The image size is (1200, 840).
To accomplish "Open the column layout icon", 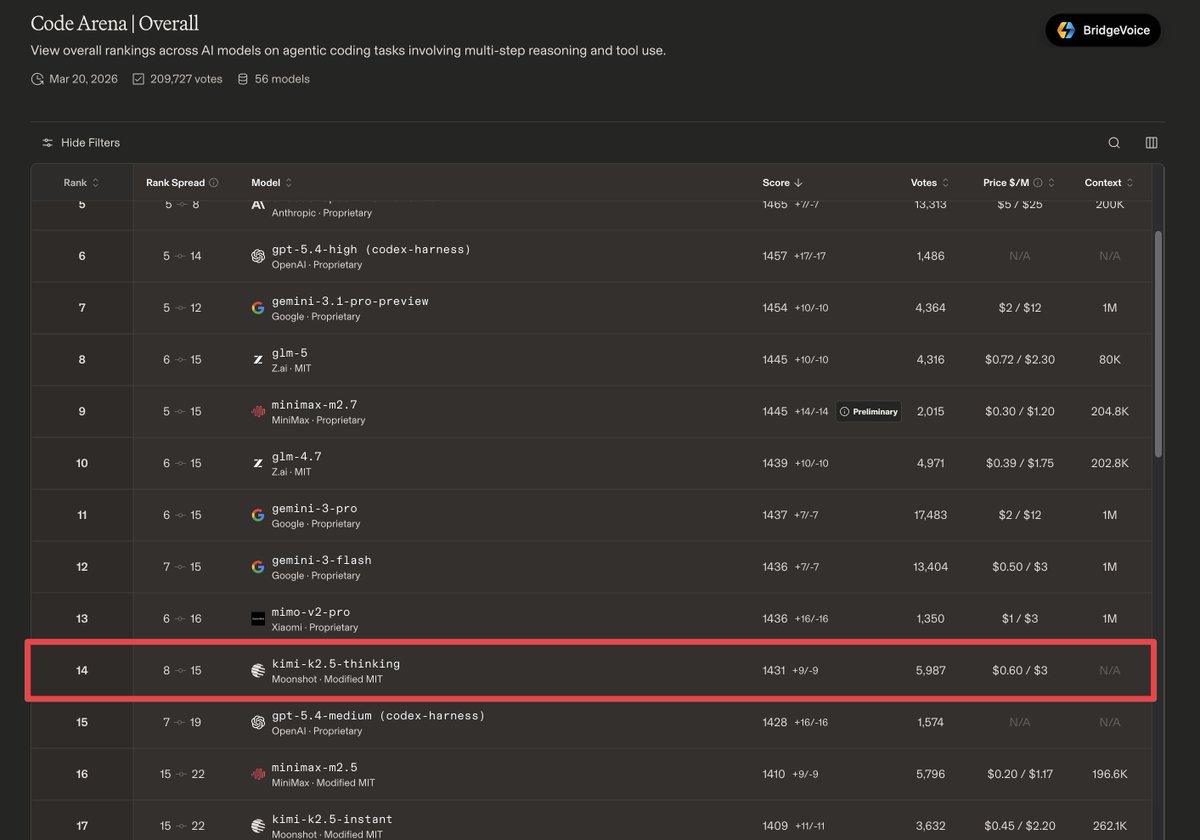I will (1151, 143).
